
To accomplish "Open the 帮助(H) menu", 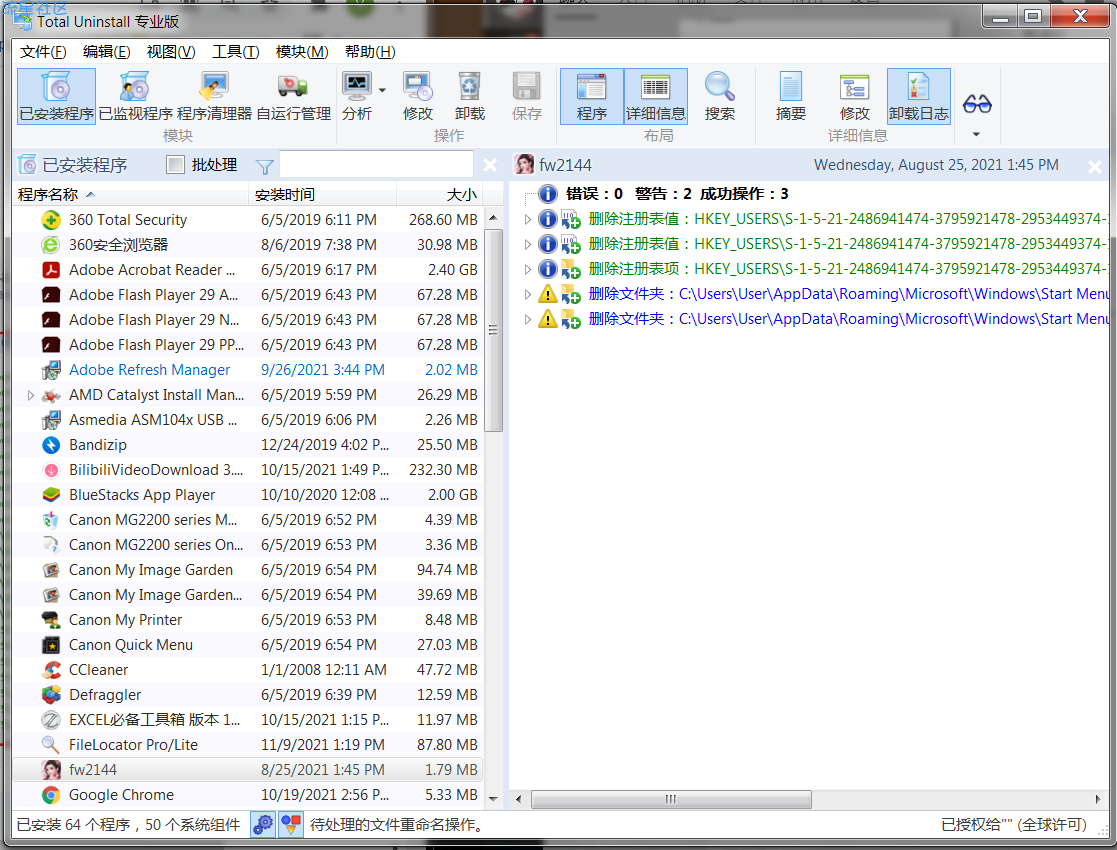I will [370, 52].
